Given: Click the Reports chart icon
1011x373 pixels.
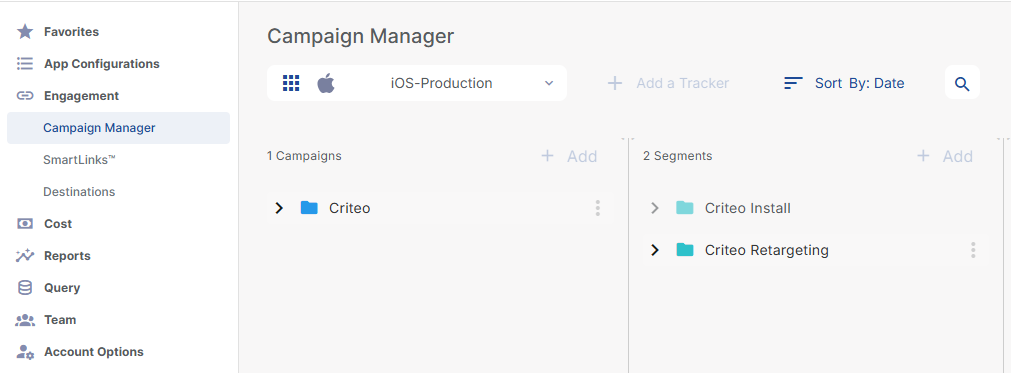Looking at the screenshot, I should tap(25, 256).
